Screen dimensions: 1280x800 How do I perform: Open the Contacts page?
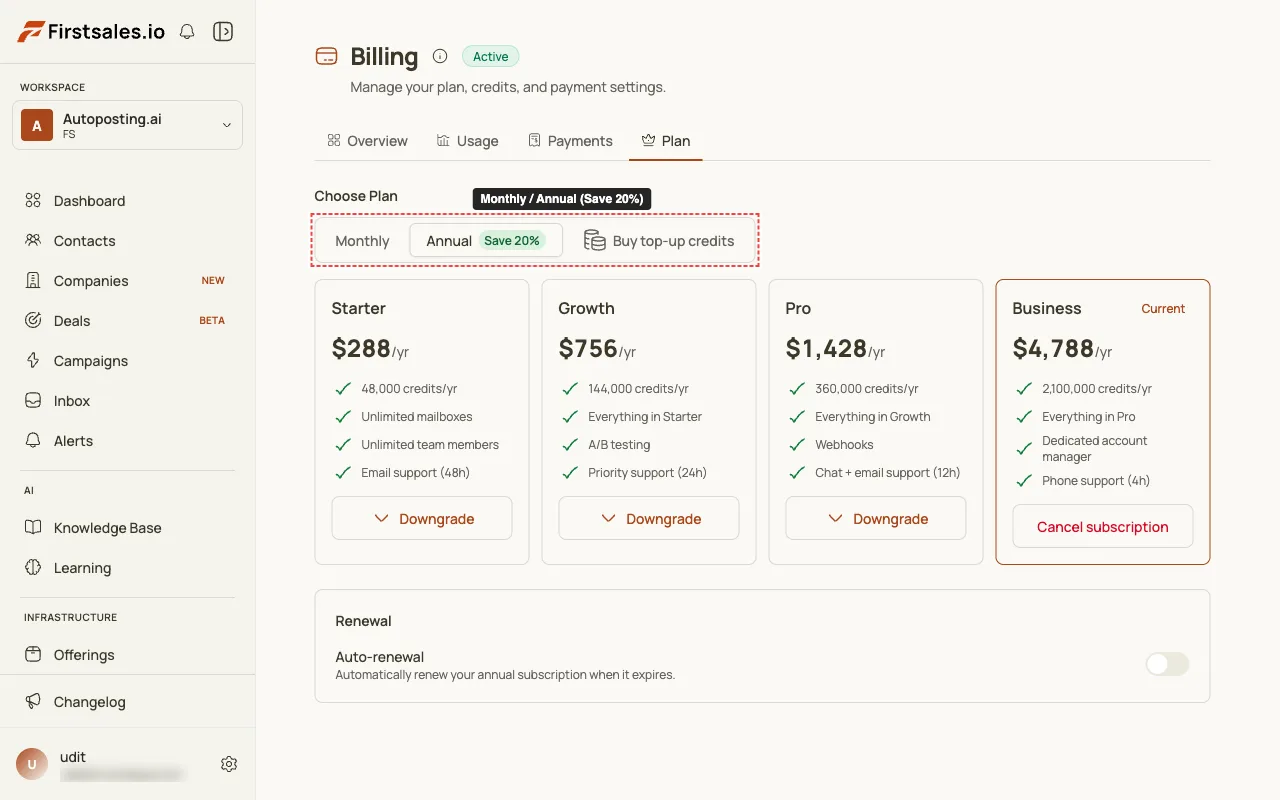[127, 241]
